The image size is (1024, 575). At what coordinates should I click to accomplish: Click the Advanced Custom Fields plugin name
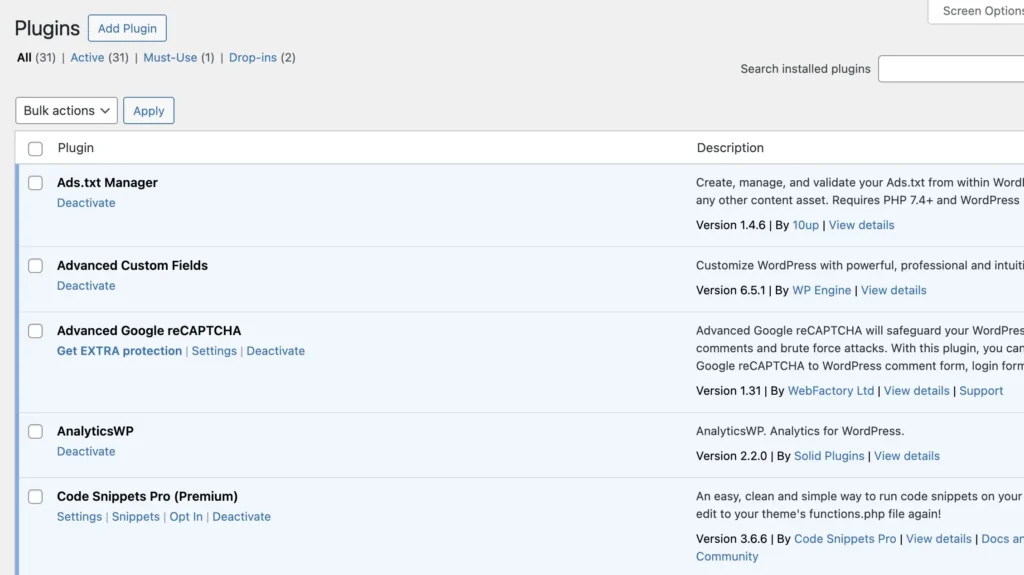(x=132, y=265)
